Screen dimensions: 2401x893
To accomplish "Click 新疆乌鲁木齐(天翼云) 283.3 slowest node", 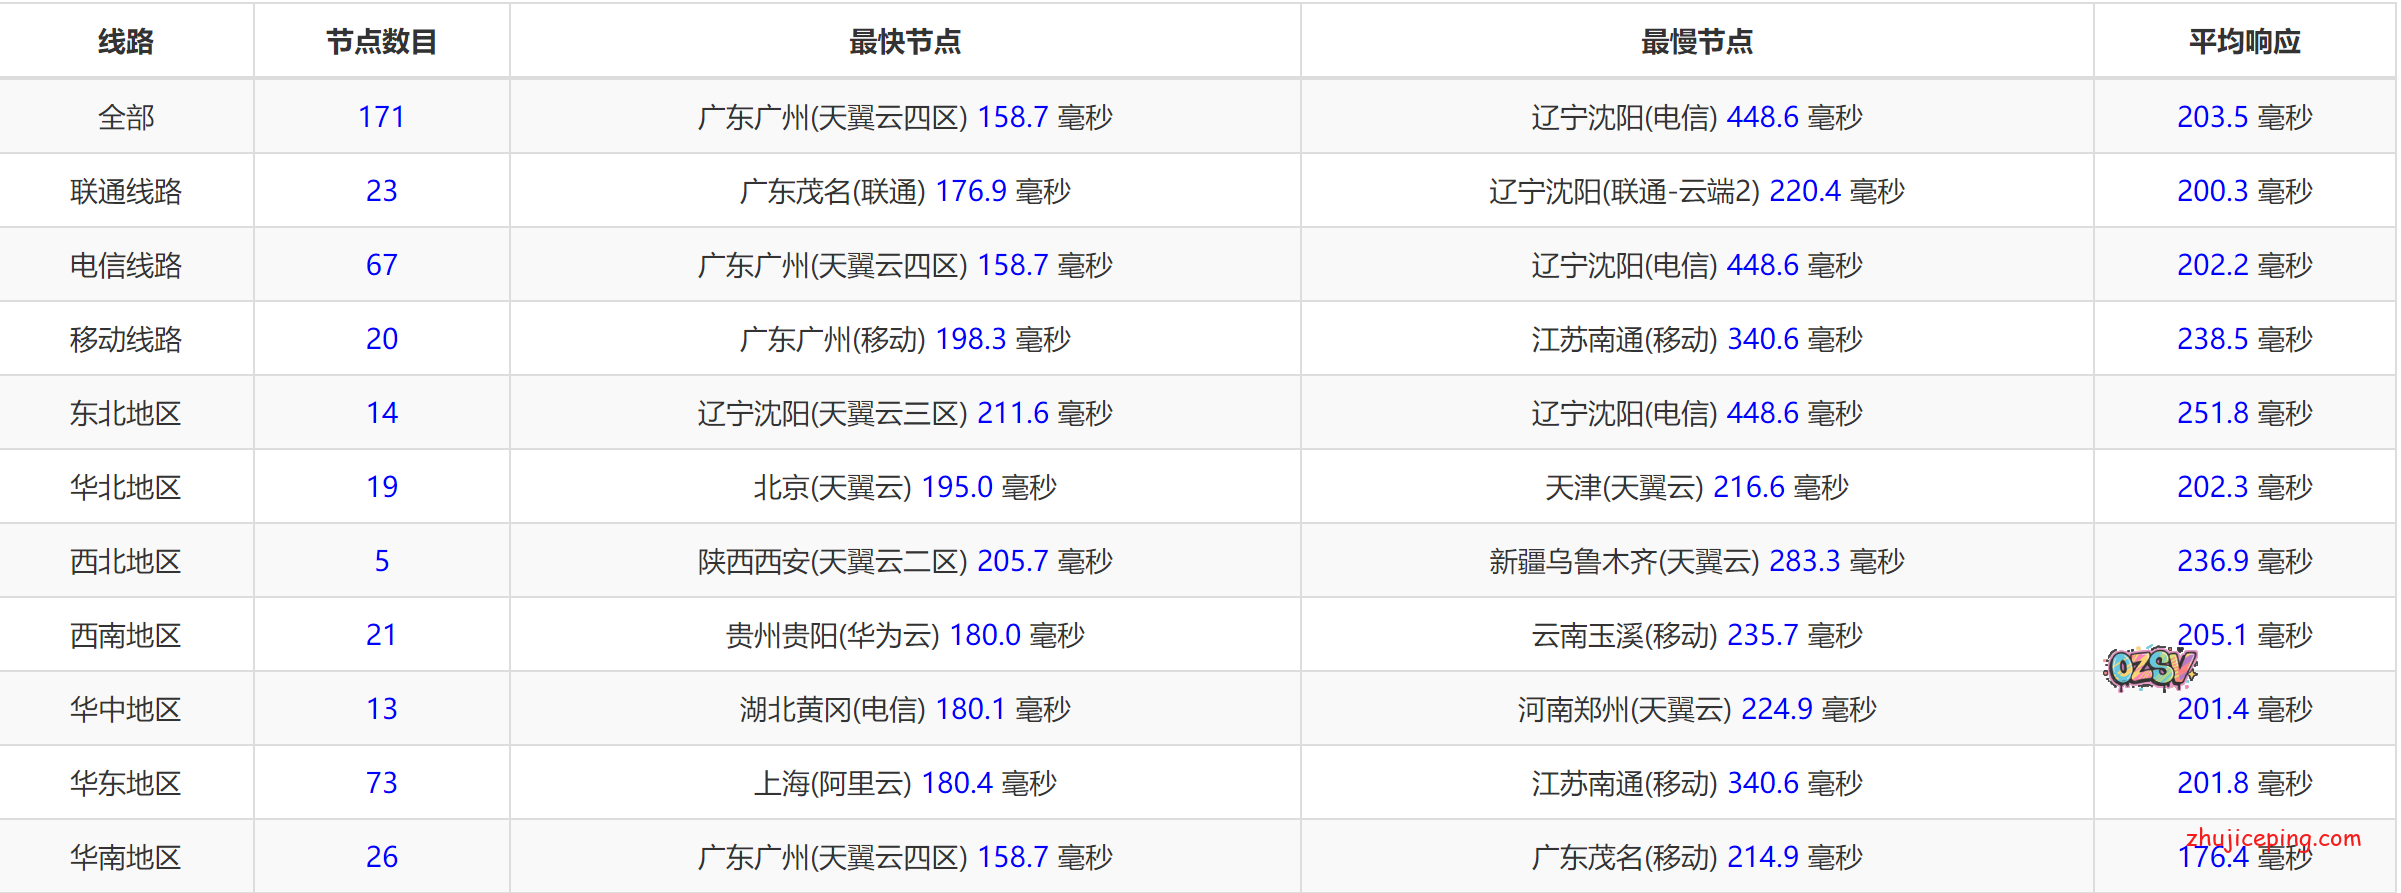I will (x=1696, y=561).
